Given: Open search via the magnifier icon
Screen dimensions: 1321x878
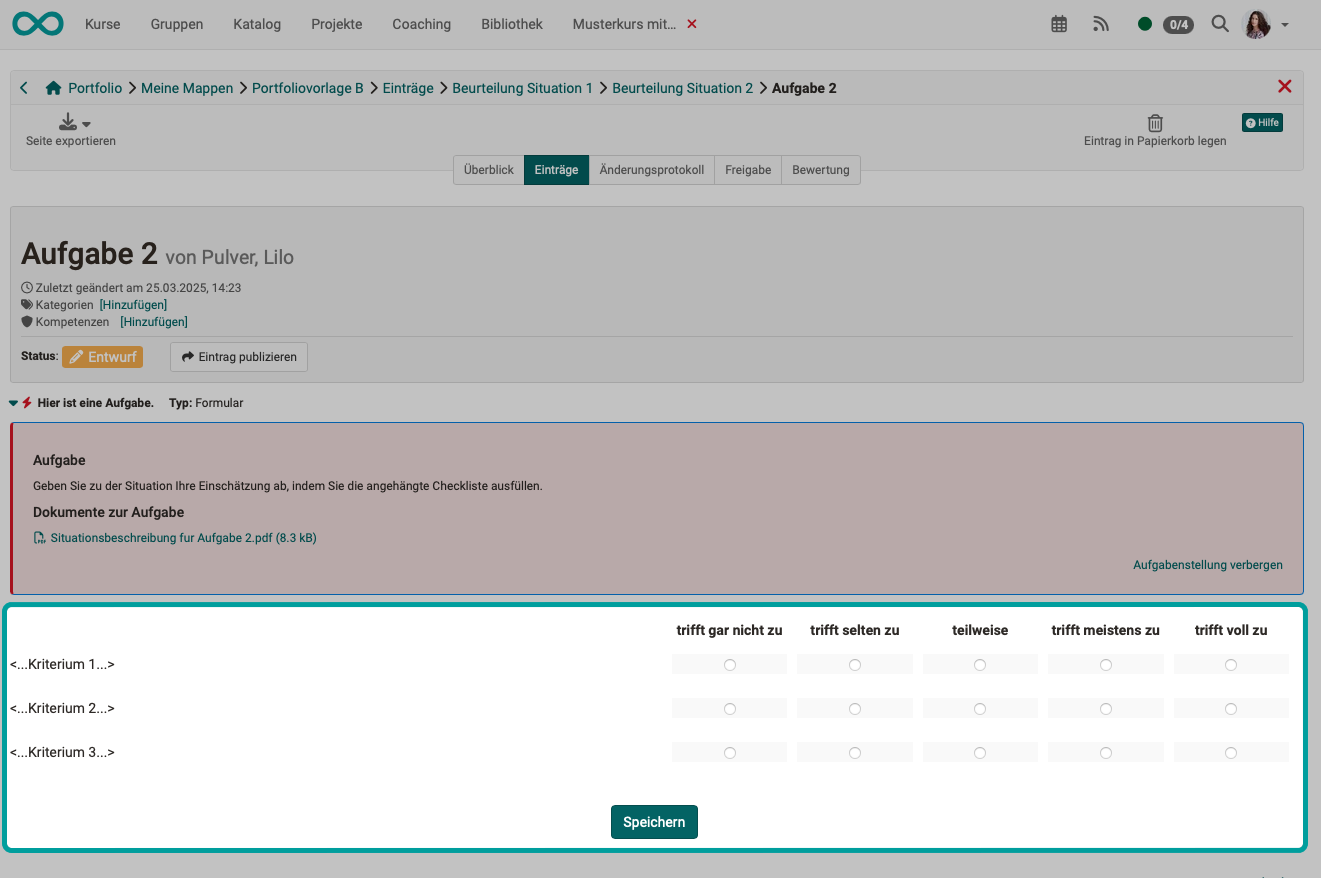Looking at the screenshot, I should [1219, 23].
